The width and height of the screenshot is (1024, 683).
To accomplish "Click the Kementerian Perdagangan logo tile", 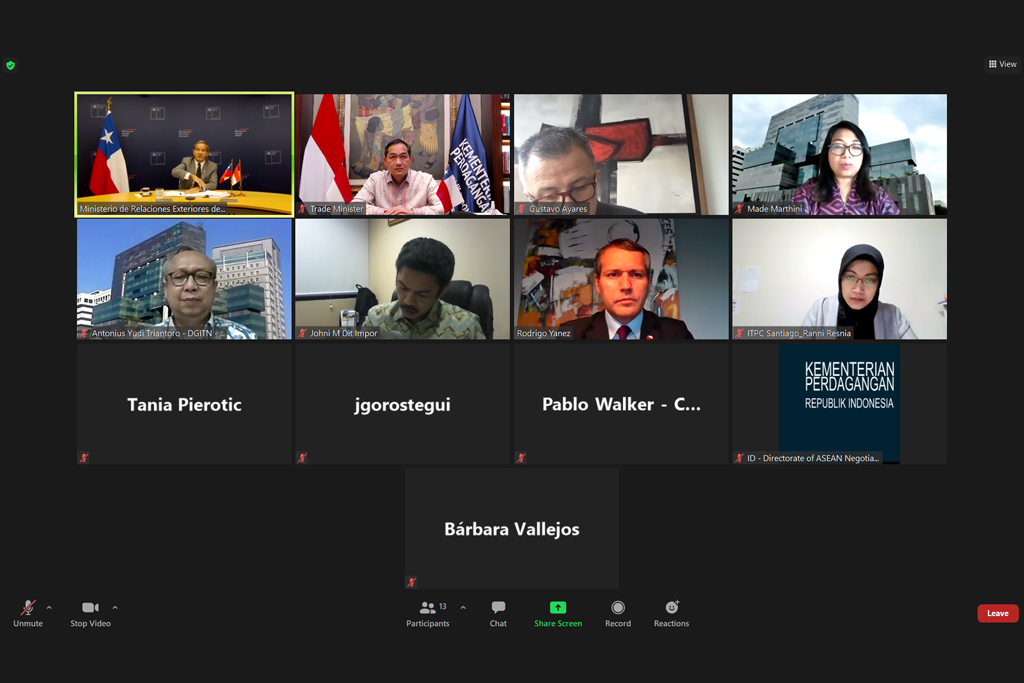I will 839,404.
